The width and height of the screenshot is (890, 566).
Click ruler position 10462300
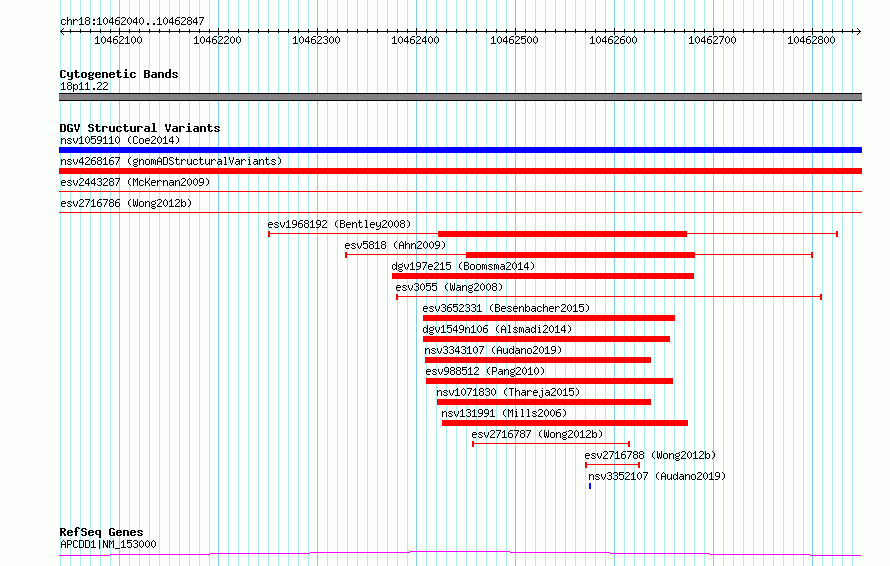(316, 40)
